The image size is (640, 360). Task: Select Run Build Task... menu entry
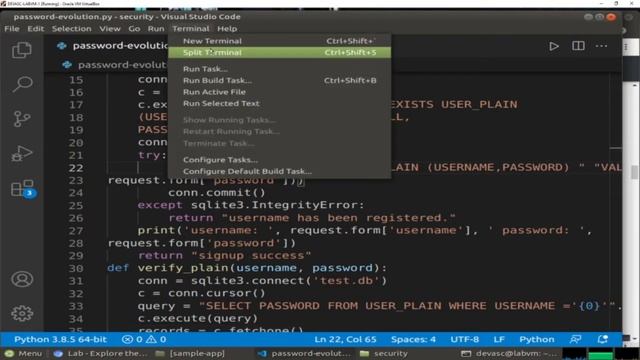(x=280, y=80)
